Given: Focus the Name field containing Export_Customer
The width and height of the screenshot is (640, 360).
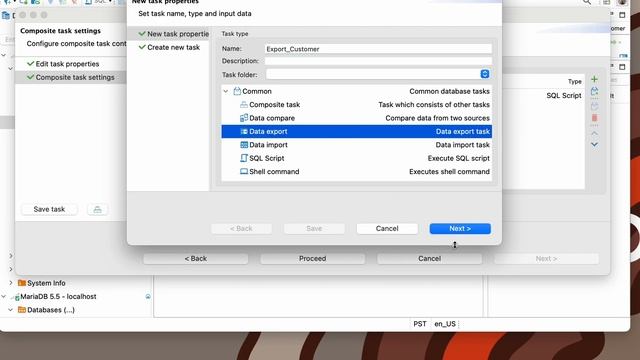Looking at the screenshot, I should pyautogui.click(x=378, y=49).
